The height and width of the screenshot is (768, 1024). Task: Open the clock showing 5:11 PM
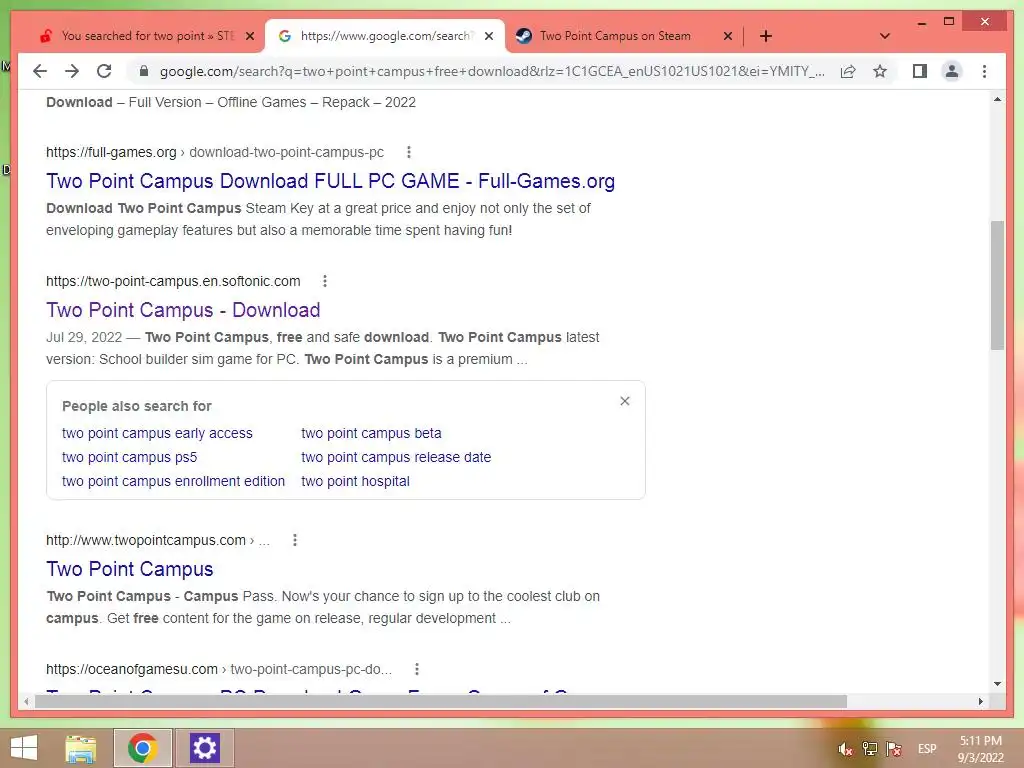[x=981, y=749]
